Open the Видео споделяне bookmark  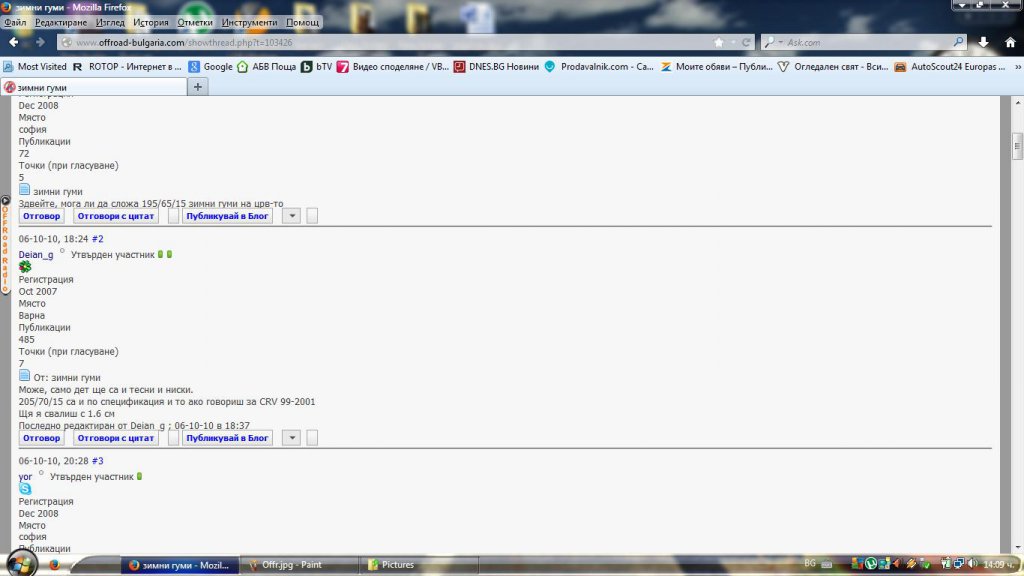point(393,67)
